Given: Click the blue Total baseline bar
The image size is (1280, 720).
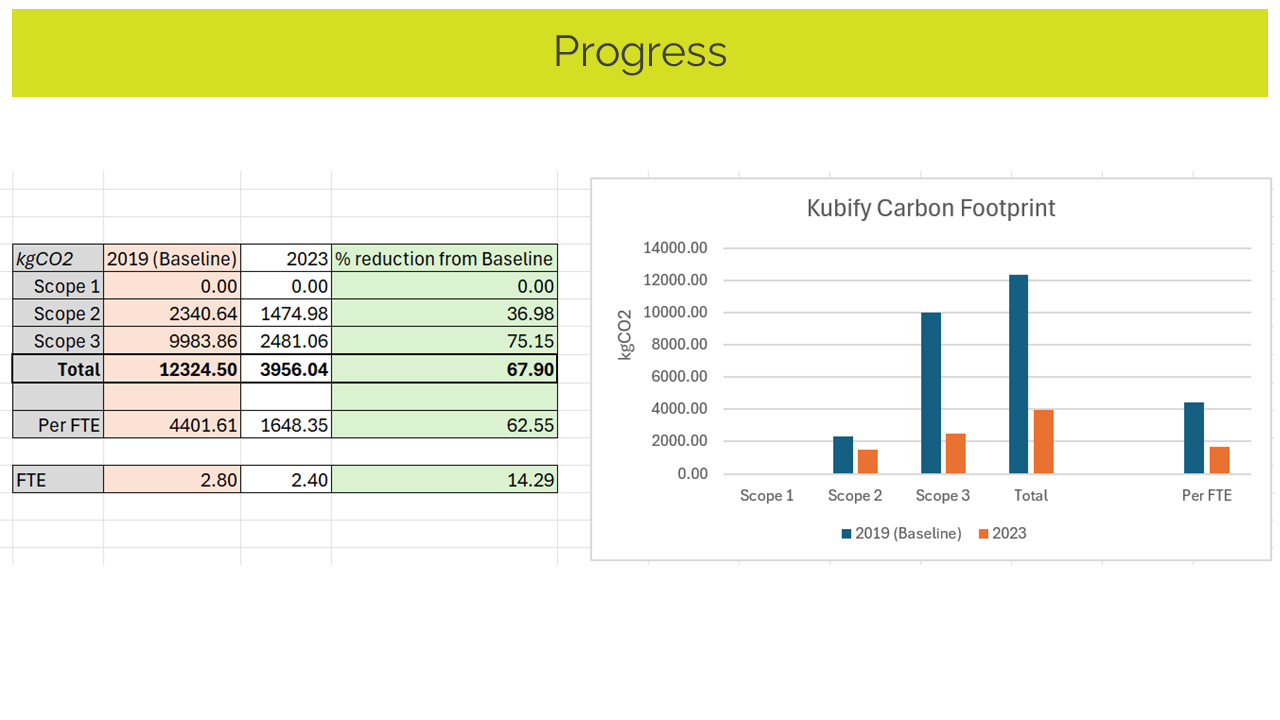Looking at the screenshot, I should tap(1019, 374).
